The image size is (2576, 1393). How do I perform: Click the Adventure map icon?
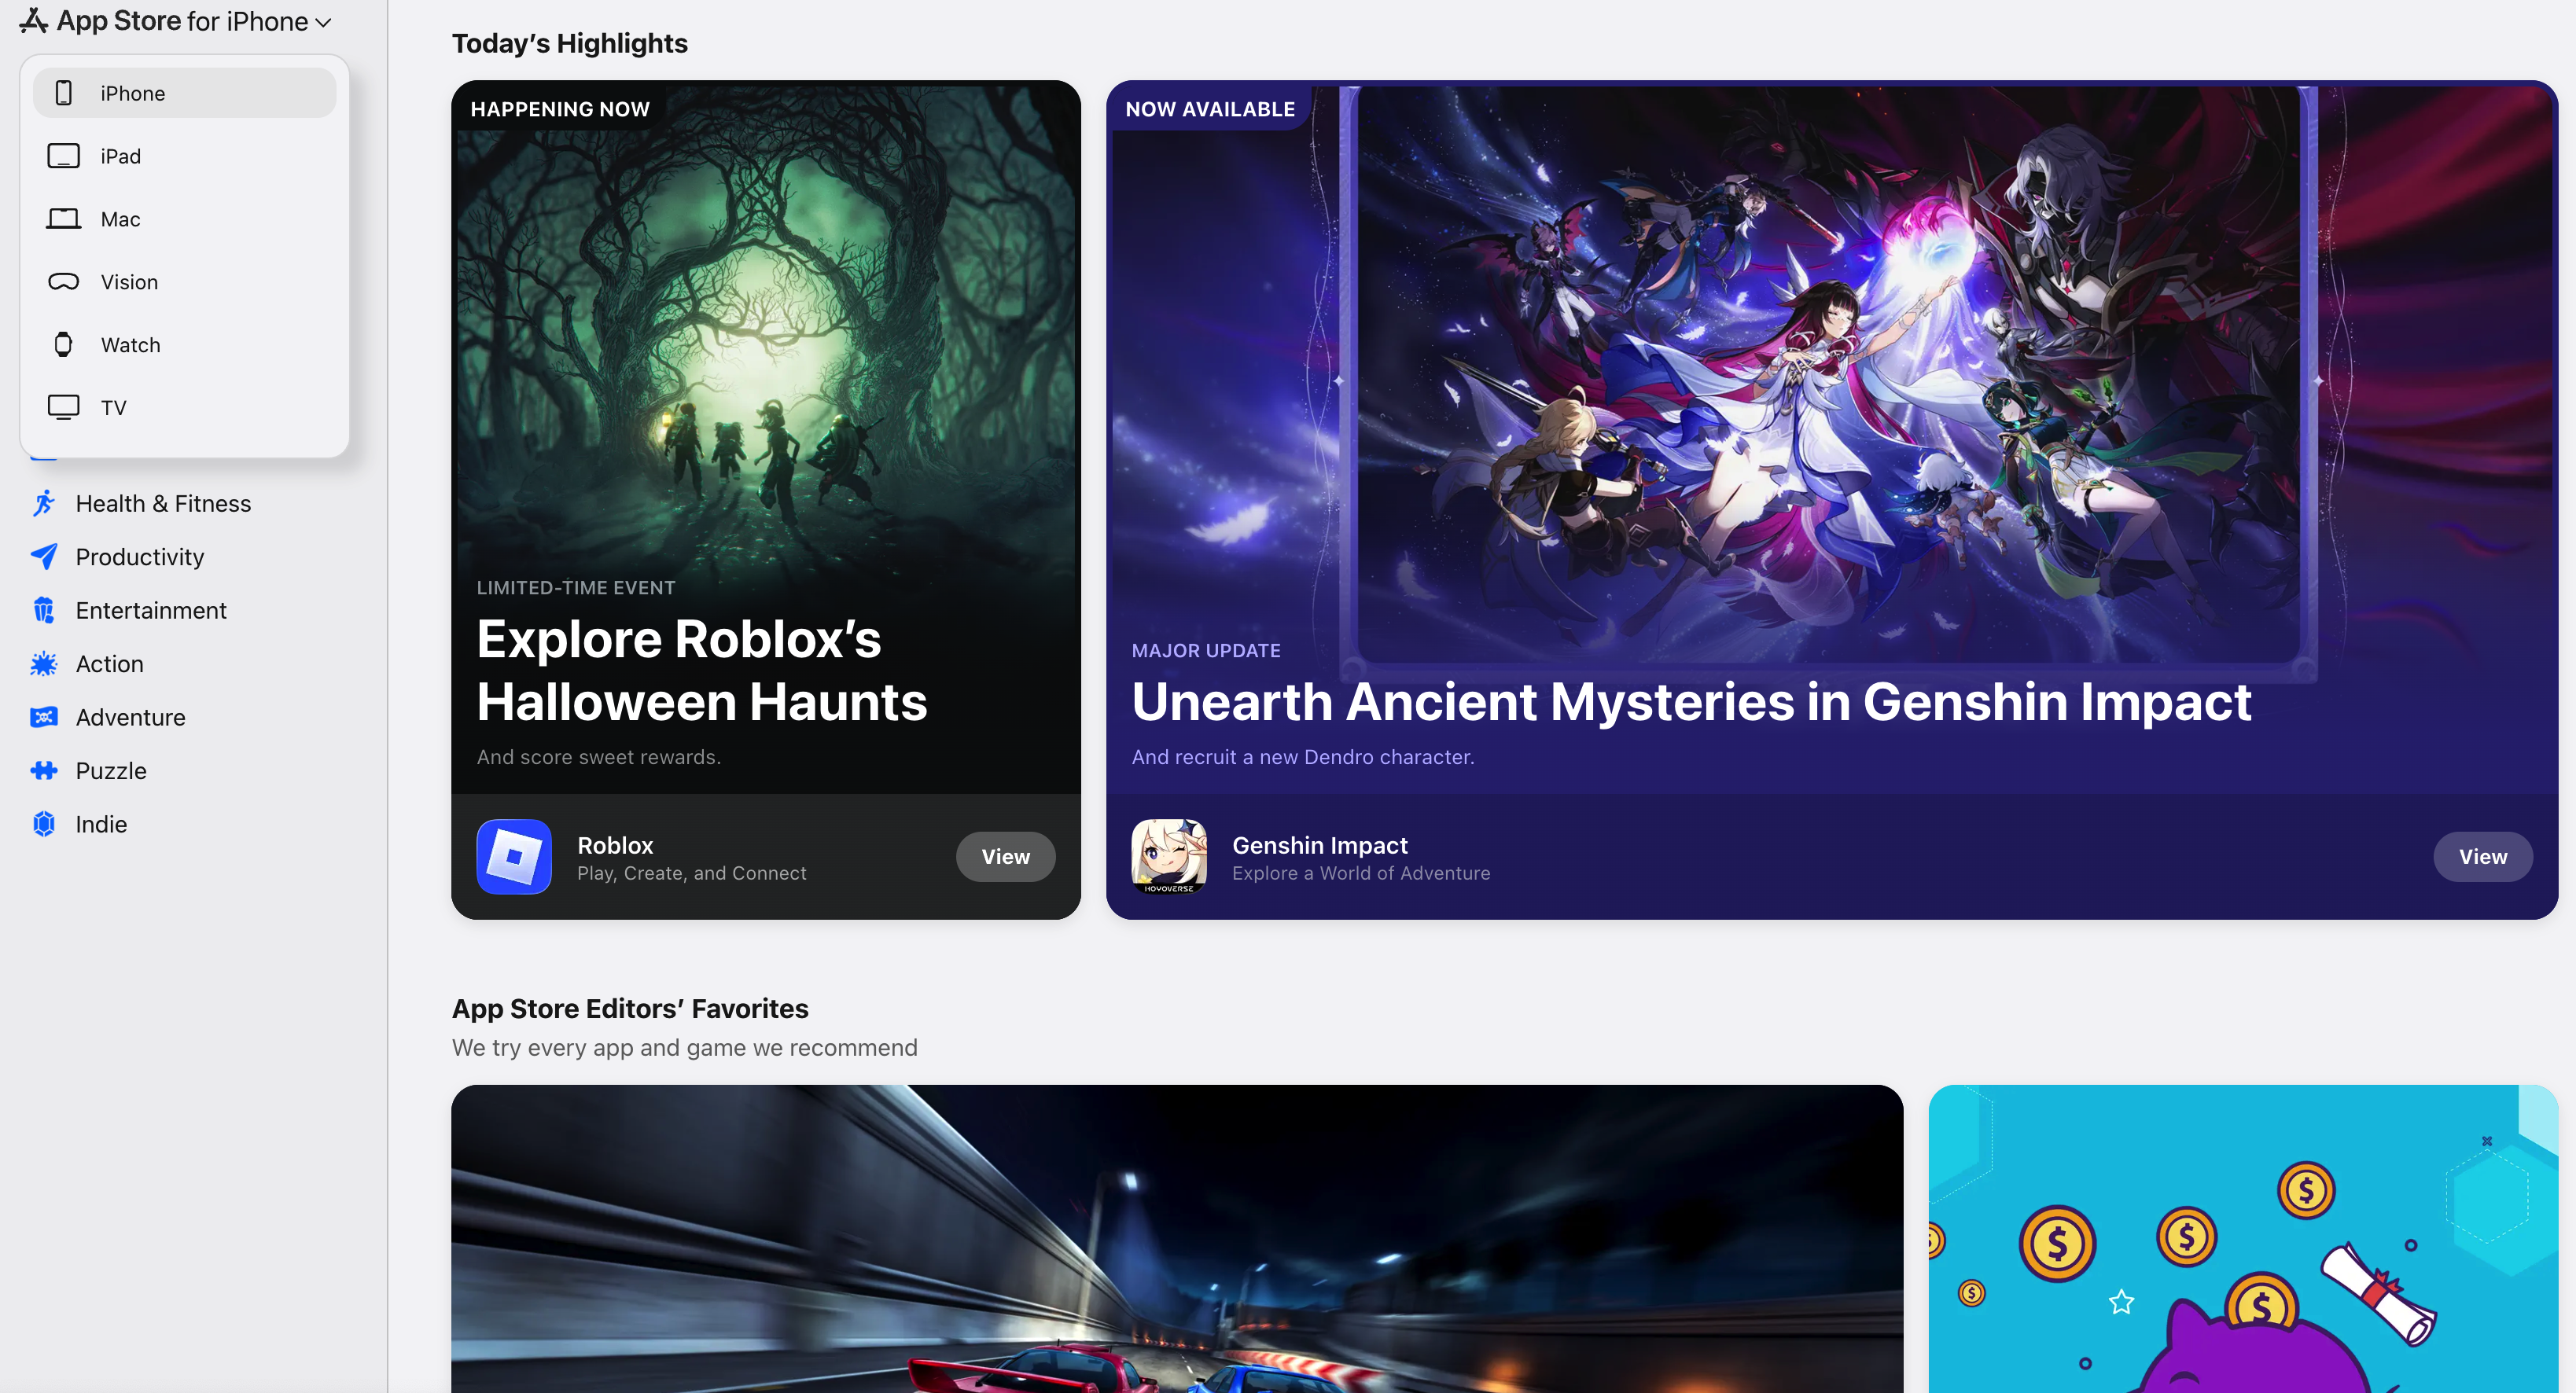point(44,717)
